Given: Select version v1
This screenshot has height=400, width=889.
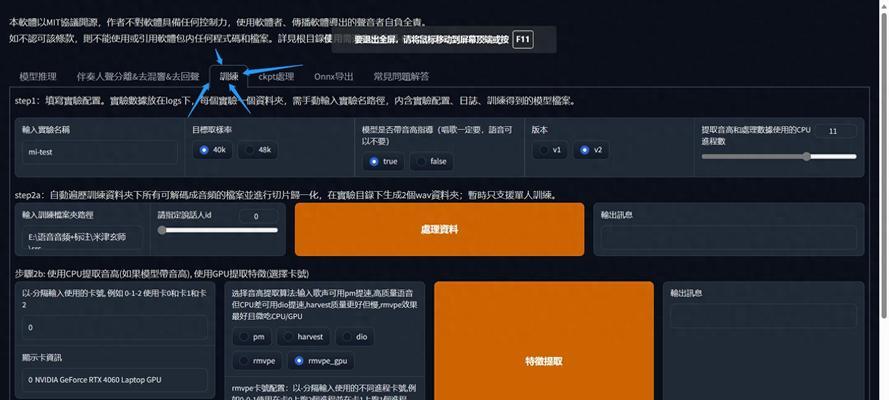Looking at the screenshot, I should tap(550, 150).
